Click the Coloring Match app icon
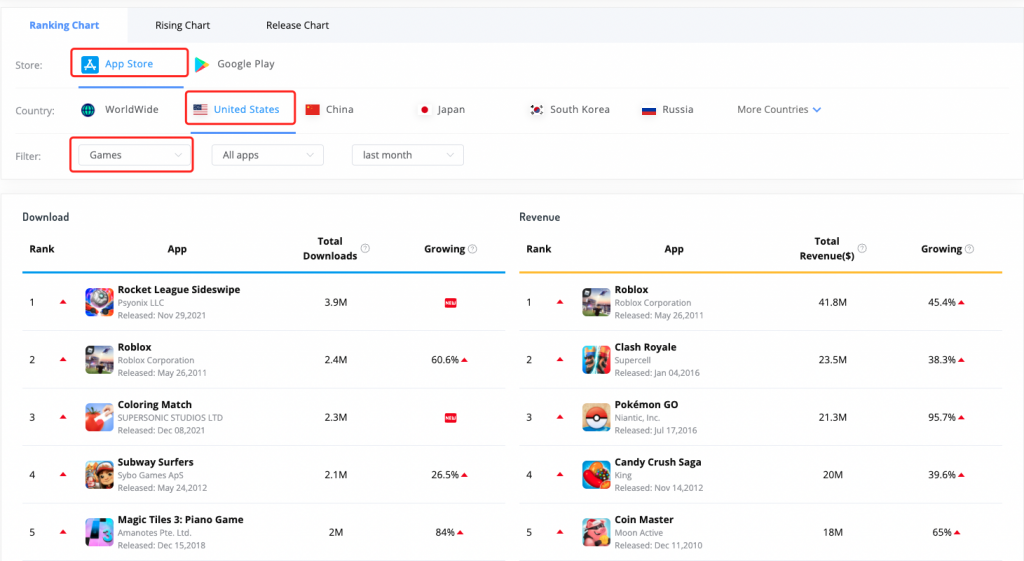Screen dimensions: 1024x561 99,417
